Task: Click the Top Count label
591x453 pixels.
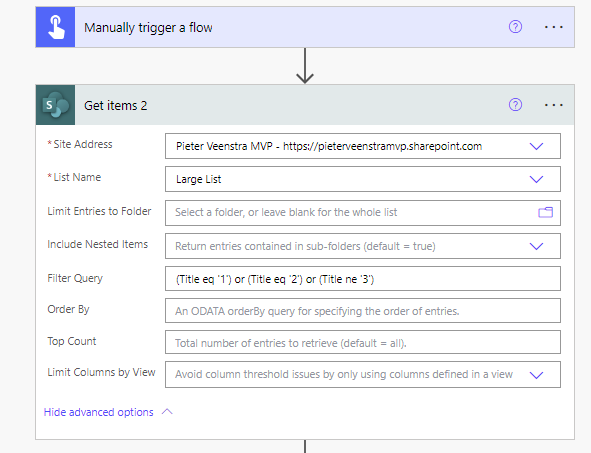Action: 72,341
